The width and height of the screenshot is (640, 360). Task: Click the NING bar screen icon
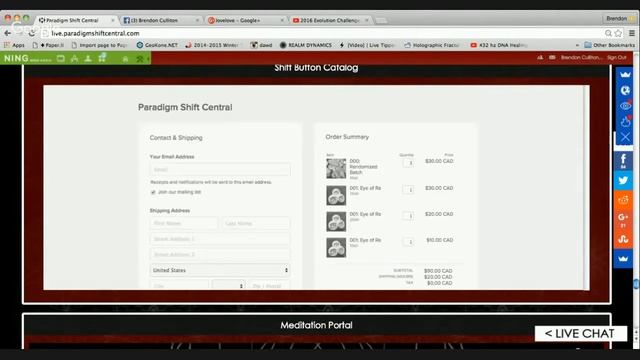[61, 59]
